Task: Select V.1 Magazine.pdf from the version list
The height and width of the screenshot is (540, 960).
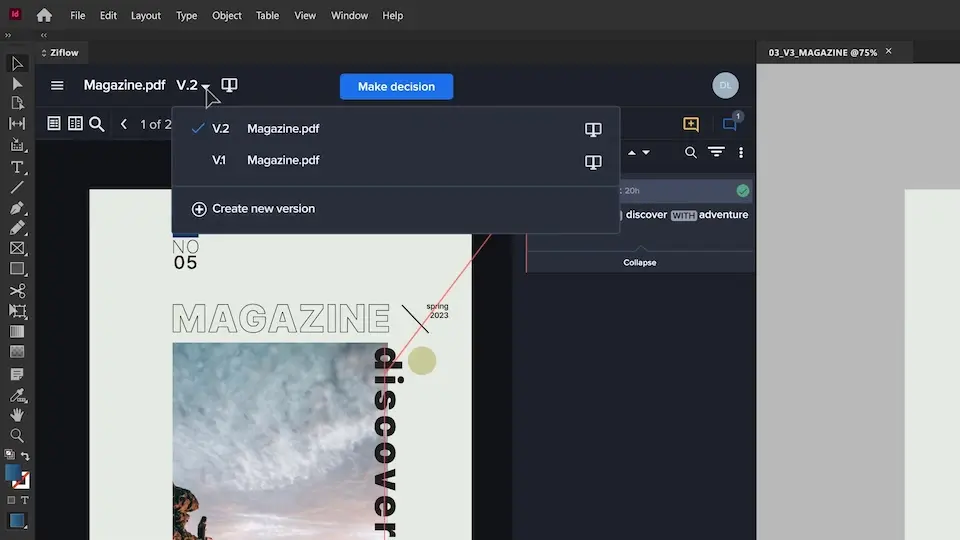Action: 283,160
